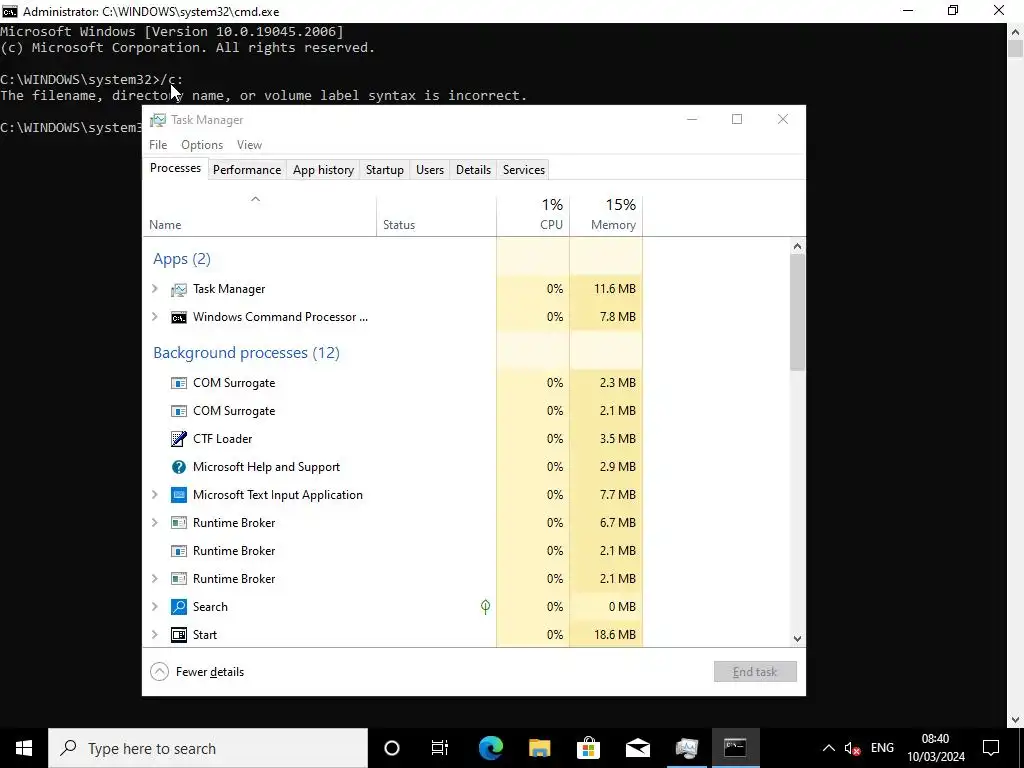The height and width of the screenshot is (768, 1024).
Task: Open File Explorer from the taskbar
Action: (x=539, y=748)
